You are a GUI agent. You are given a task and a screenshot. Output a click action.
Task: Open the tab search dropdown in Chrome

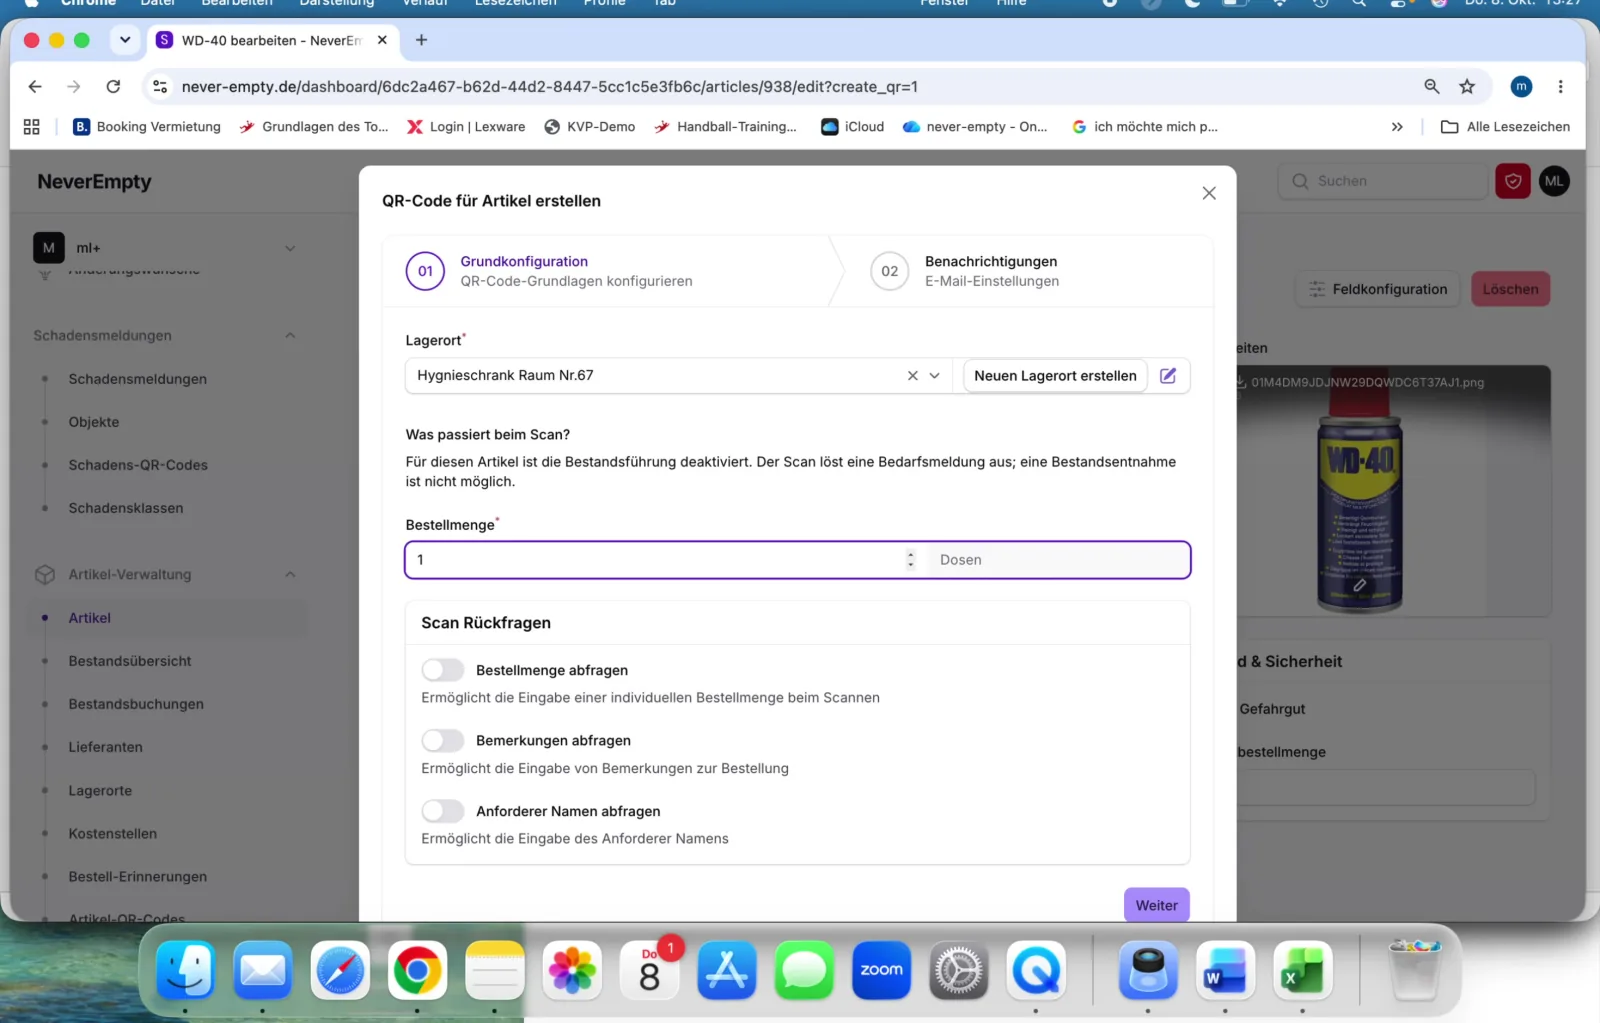click(125, 40)
